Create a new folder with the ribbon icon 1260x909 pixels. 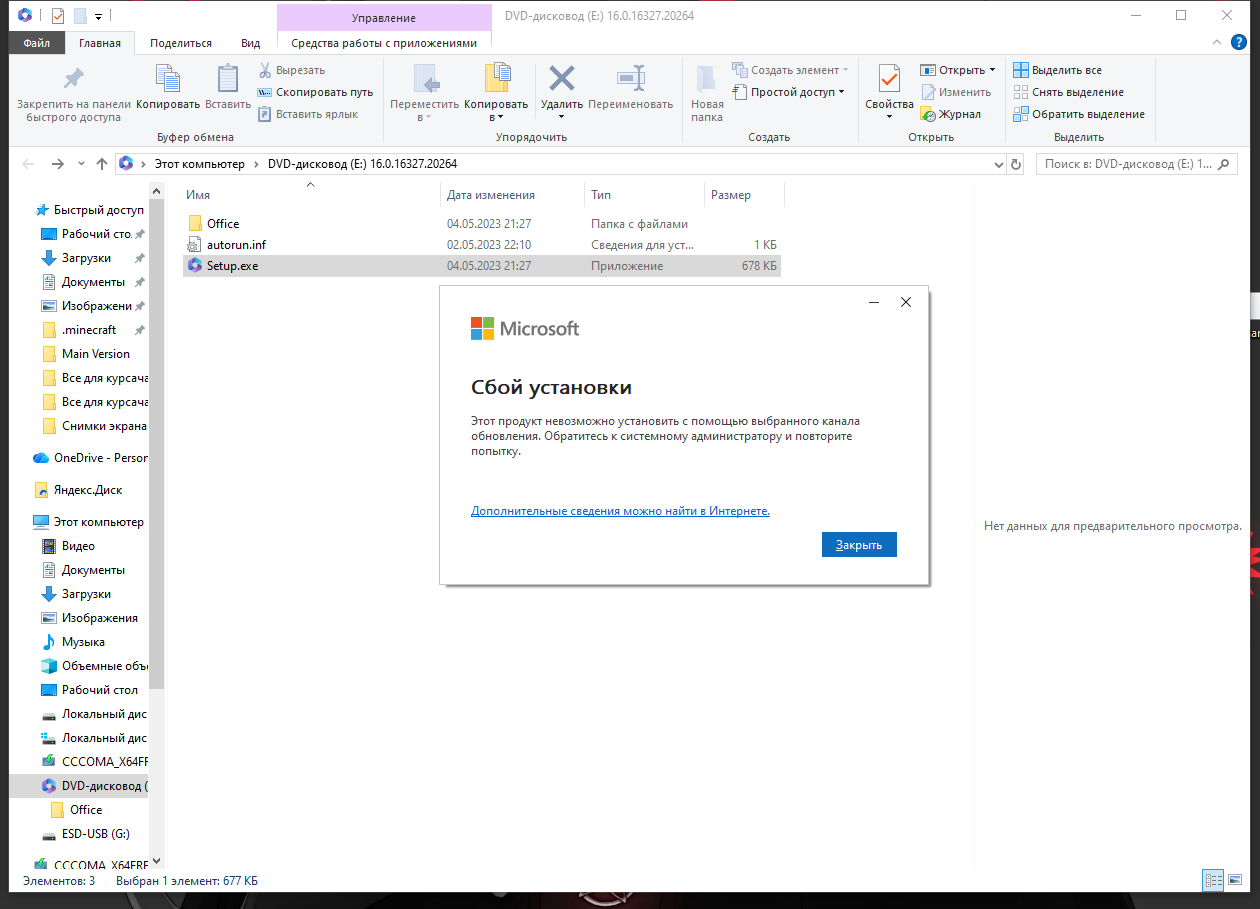(x=707, y=88)
